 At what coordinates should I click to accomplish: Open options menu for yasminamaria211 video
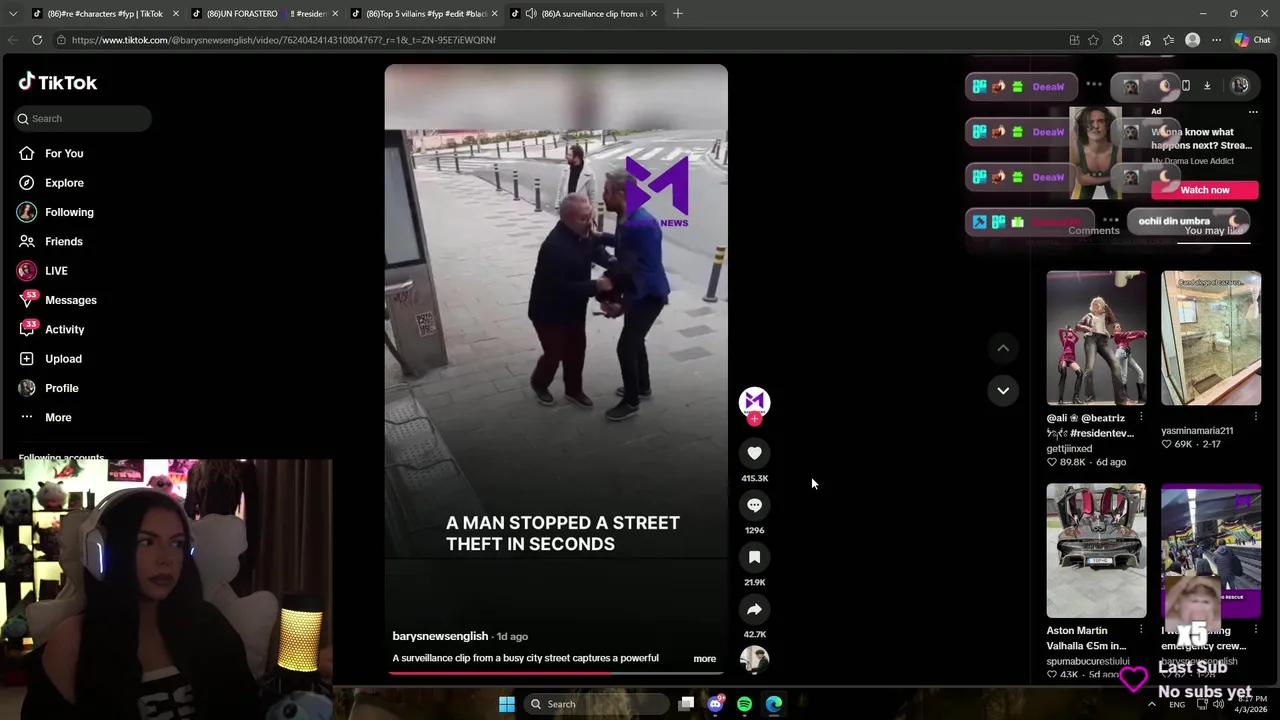coord(1255,417)
